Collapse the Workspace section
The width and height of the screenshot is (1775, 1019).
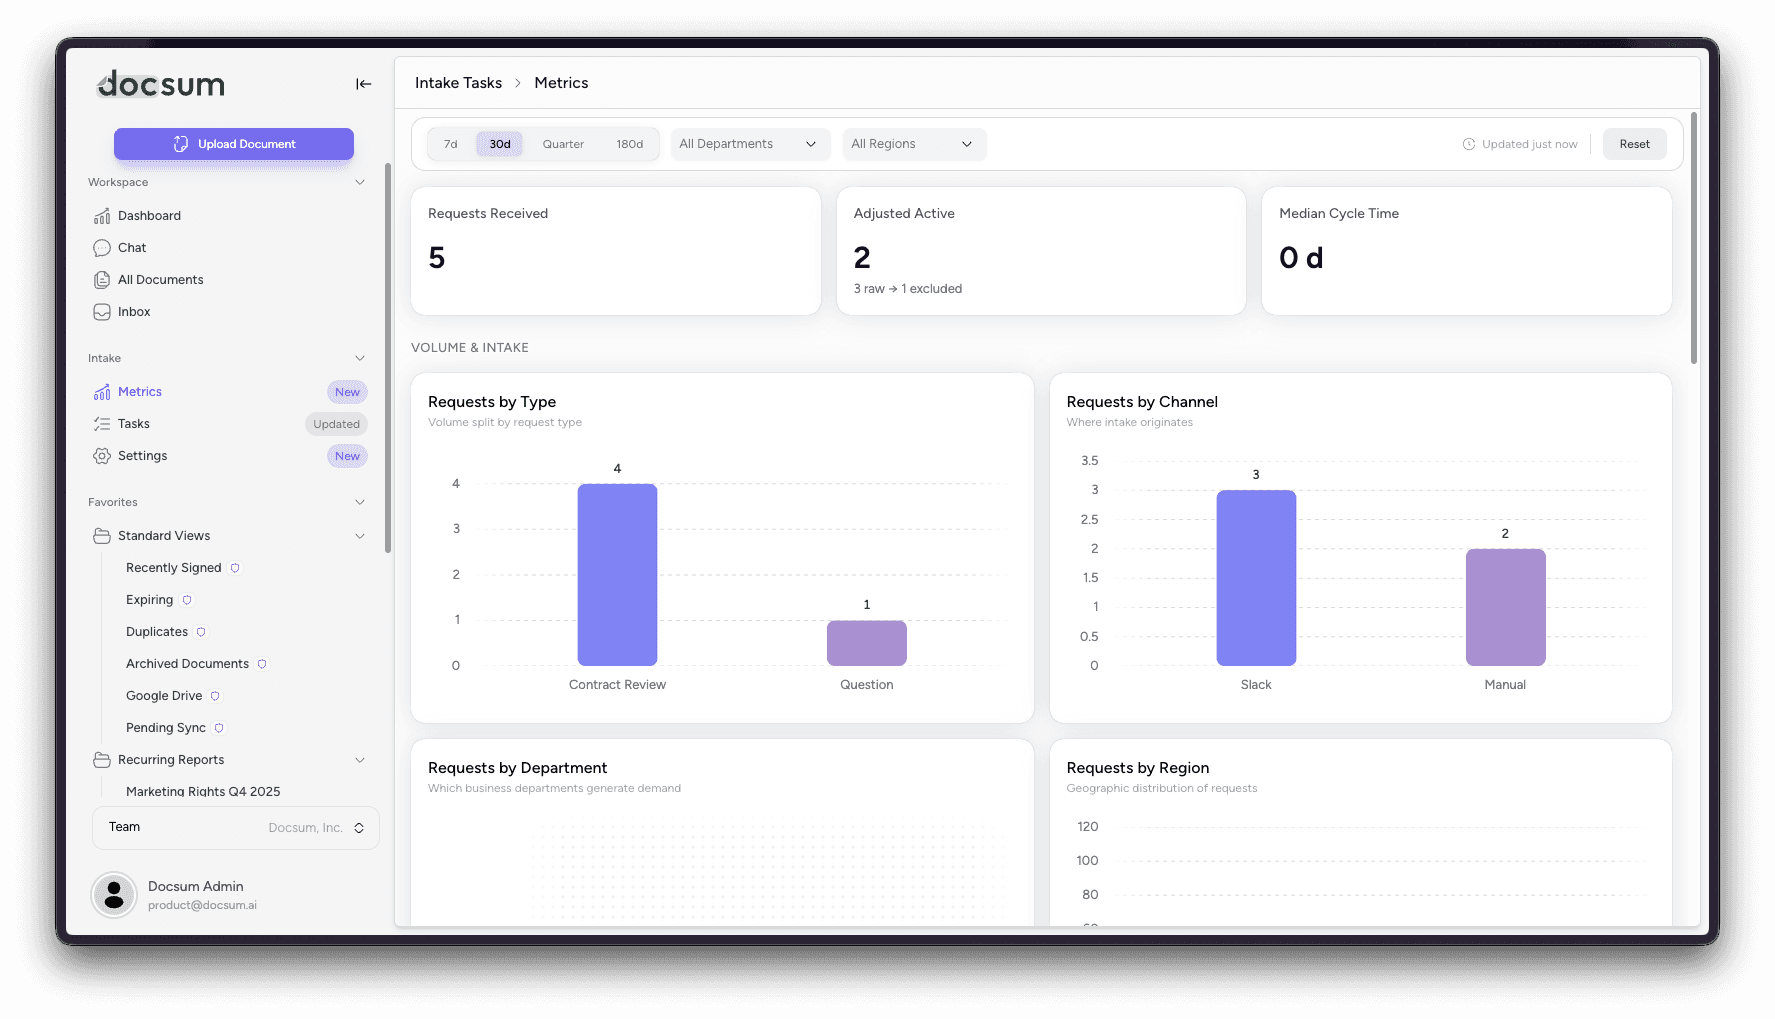360,182
